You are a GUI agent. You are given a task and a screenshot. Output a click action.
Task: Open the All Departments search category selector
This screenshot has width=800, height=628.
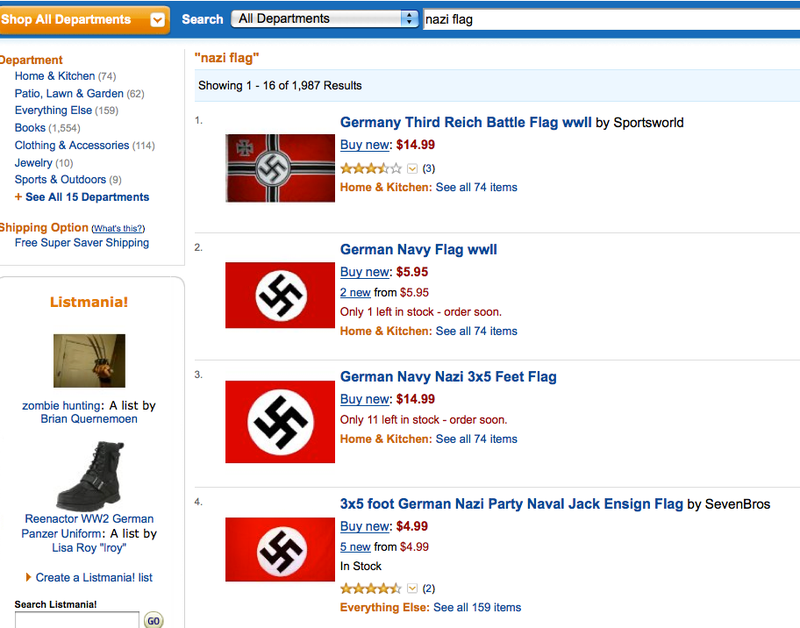324,19
